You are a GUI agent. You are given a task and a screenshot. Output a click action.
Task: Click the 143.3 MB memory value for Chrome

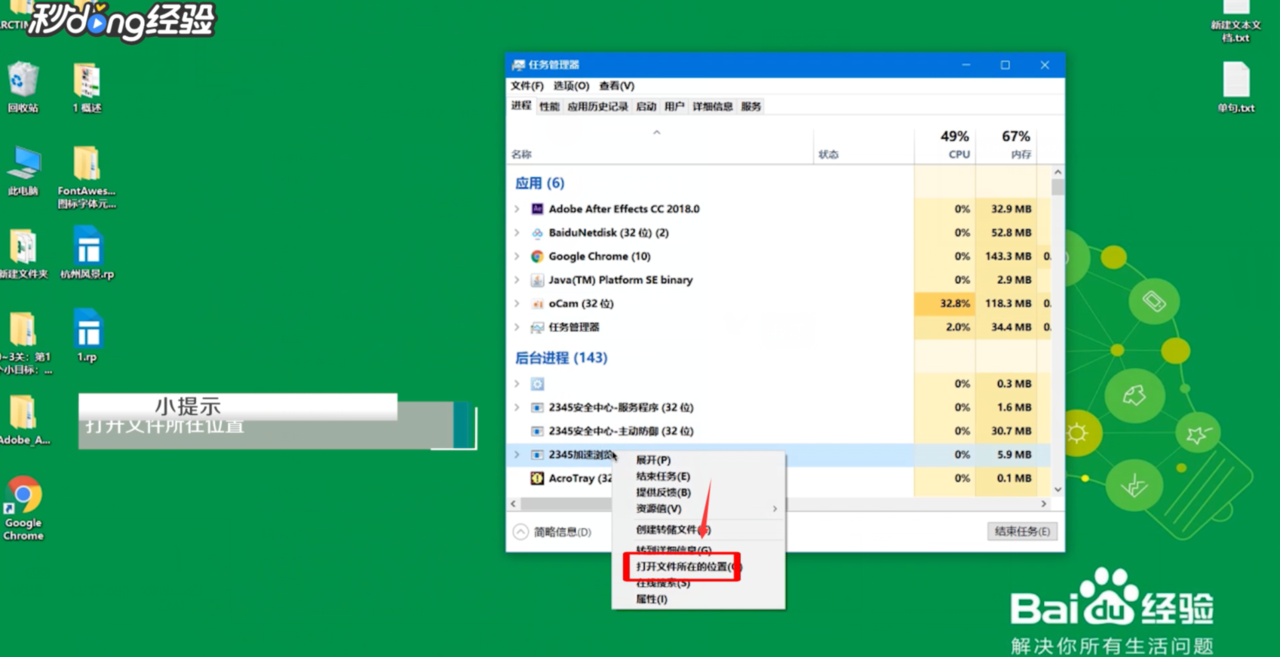pos(1006,256)
